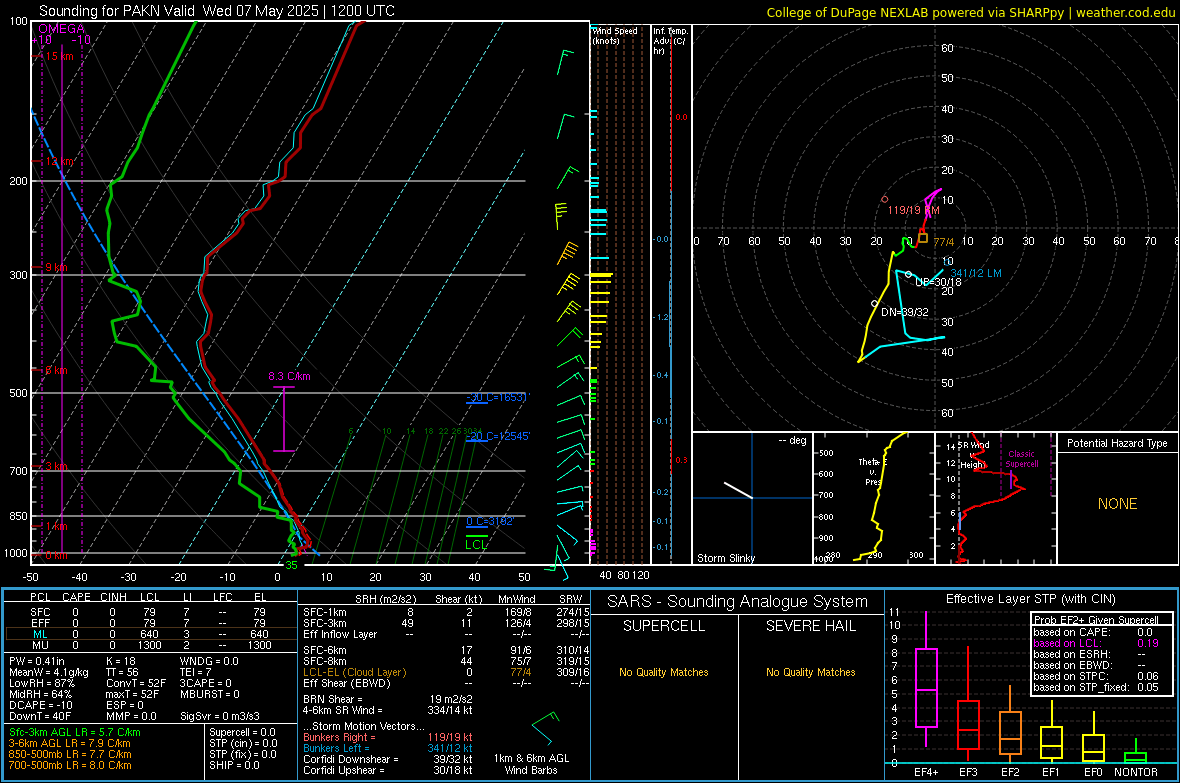Click the 'WNDG = 0.0' value
Image resolution: width=1180 pixels, height=783 pixels.
209,661
